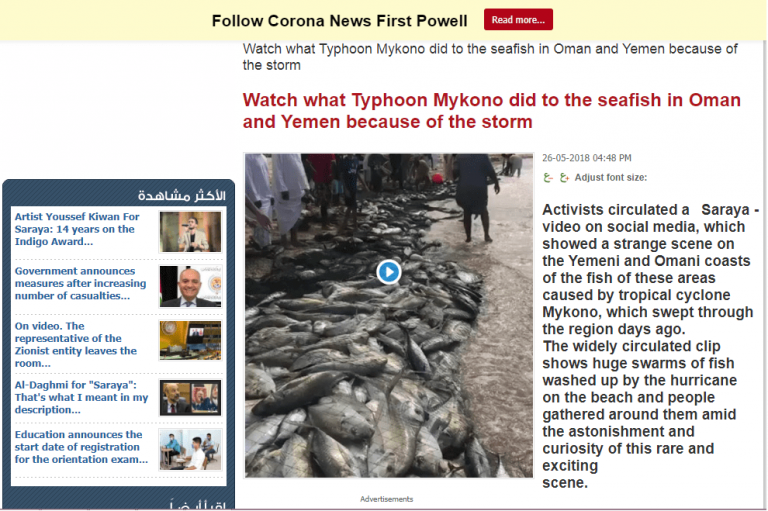This screenshot has width=768, height=511.
Task: Click the Al-Daghmi article thumbnail
Action: coord(191,398)
